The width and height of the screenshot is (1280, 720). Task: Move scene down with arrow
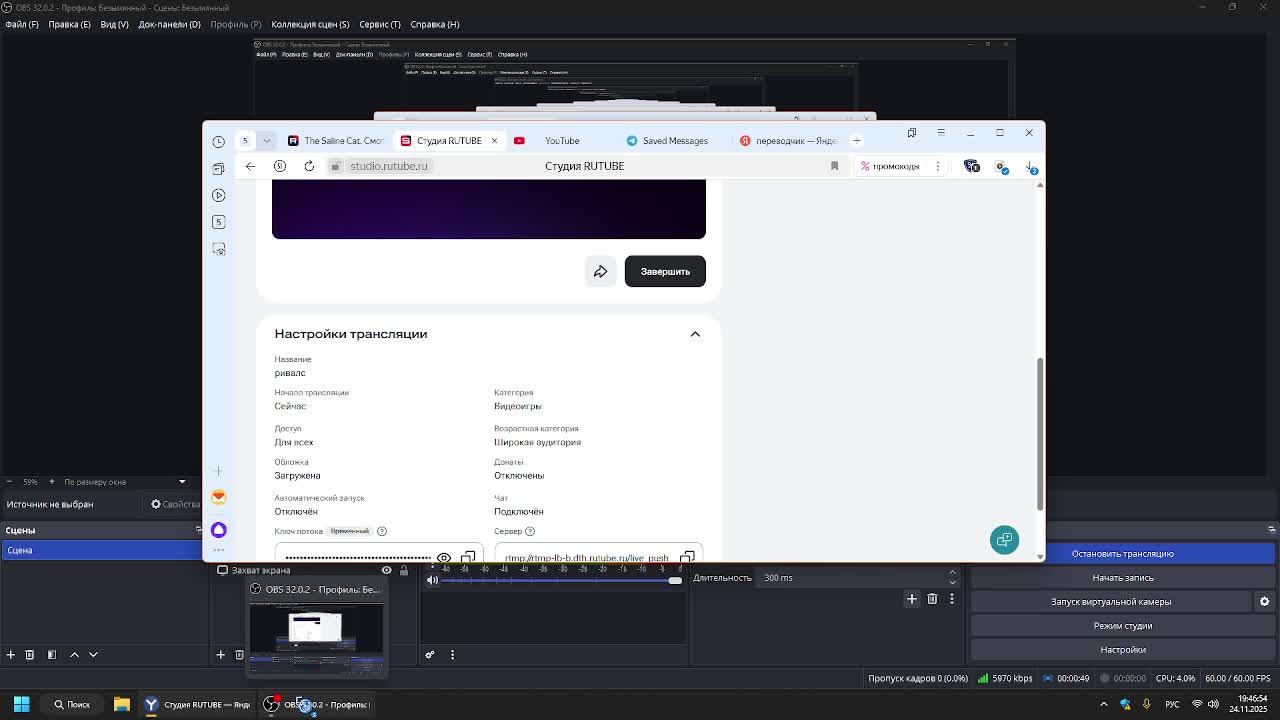click(x=93, y=655)
